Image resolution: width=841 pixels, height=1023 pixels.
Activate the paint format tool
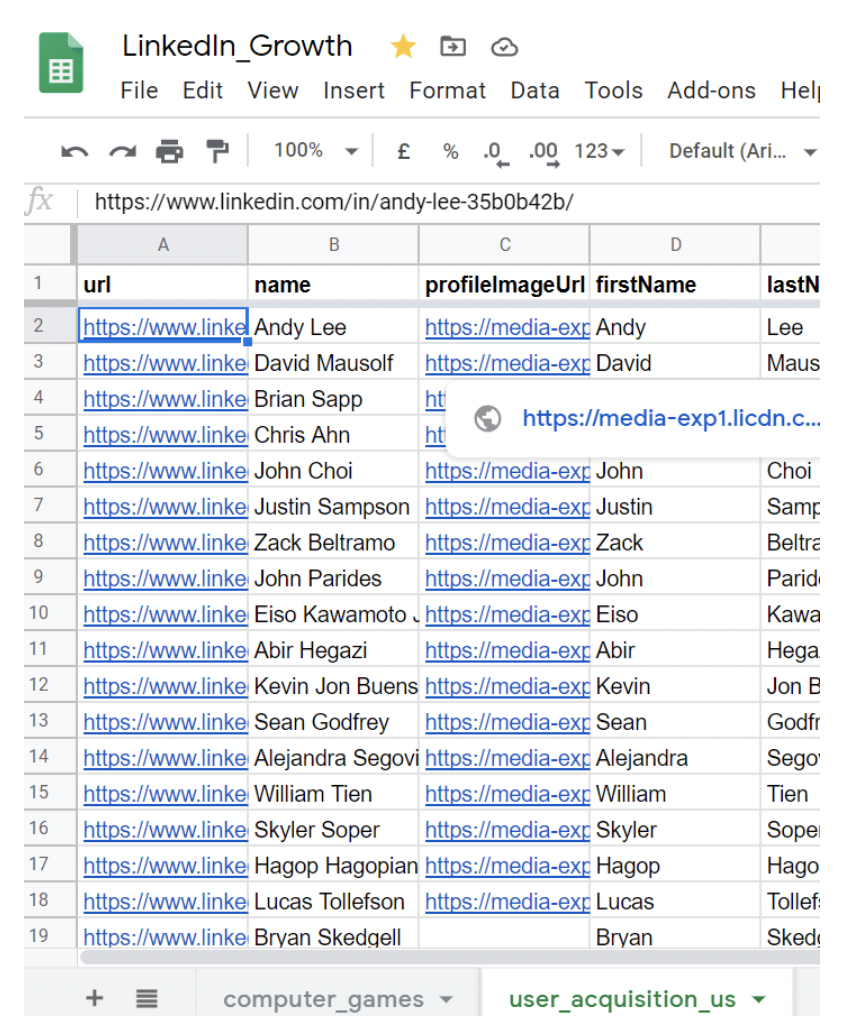click(217, 151)
